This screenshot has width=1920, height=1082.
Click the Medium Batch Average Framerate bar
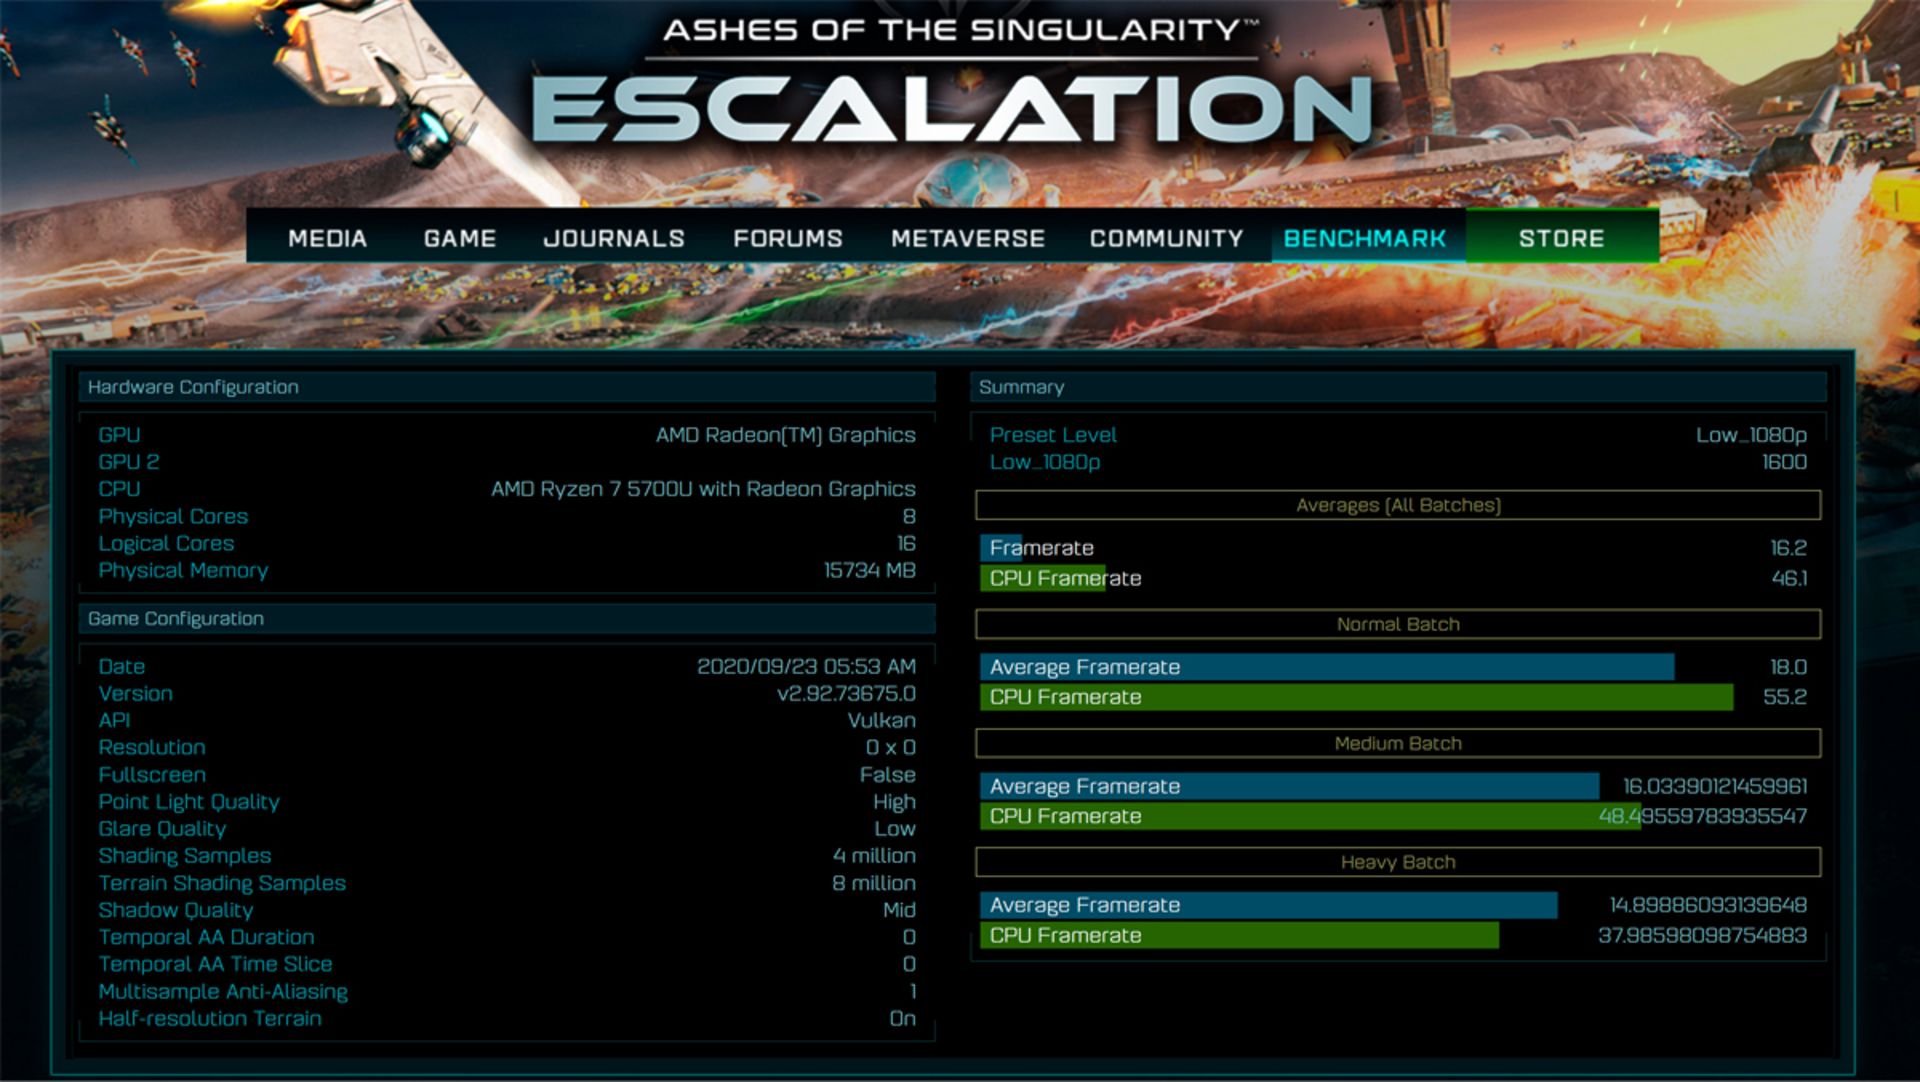click(x=1289, y=786)
